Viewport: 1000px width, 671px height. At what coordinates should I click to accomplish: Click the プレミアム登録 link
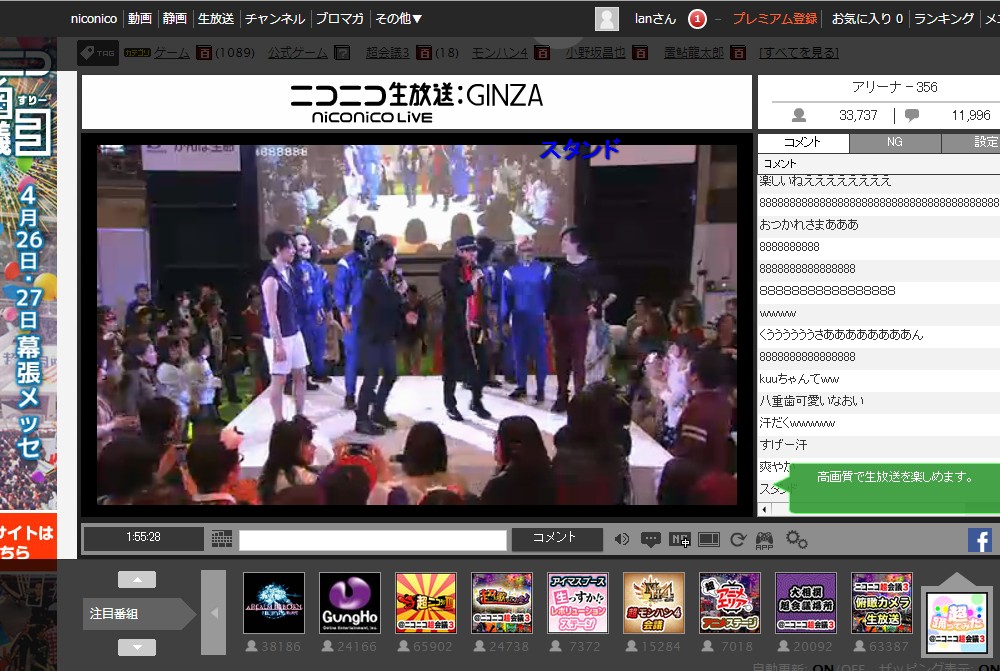[x=774, y=18]
